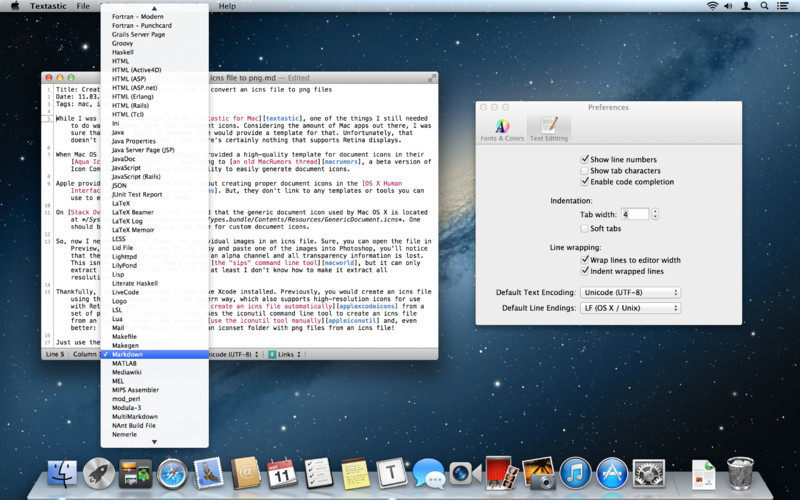Open Mission Control in the dock
Image resolution: width=800 pixels, height=500 pixels.
click(x=135, y=473)
